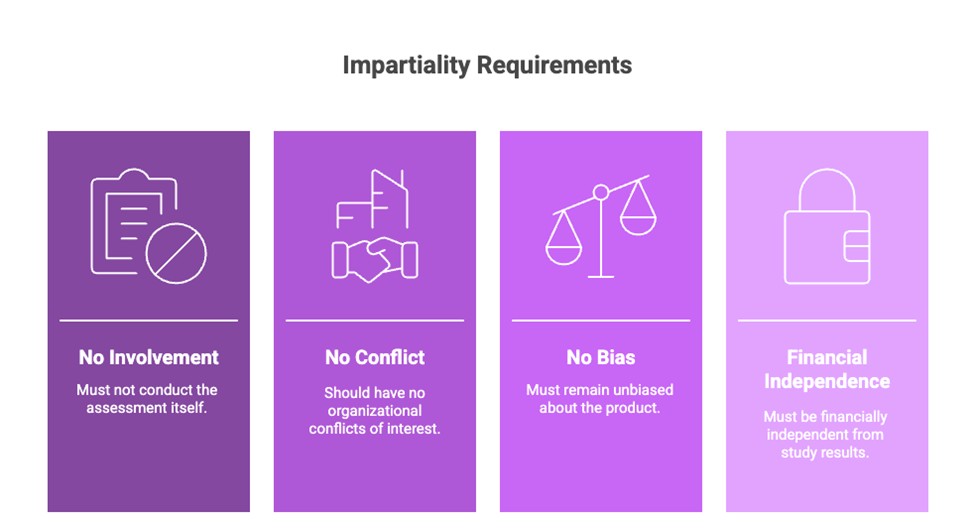Select the 'Impartiality Requirements' title
This screenshot has height=524, width=975.
coord(487,65)
